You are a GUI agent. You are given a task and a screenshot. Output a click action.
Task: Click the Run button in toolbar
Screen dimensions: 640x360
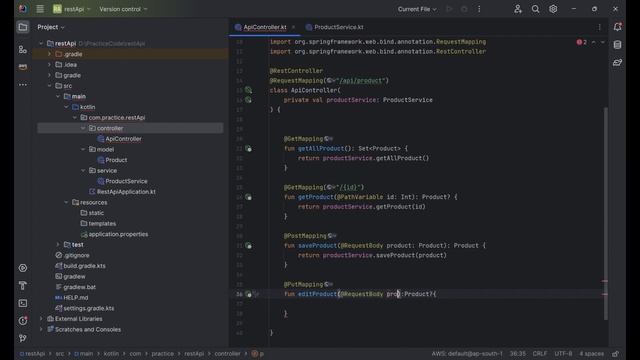pos(449,9)
